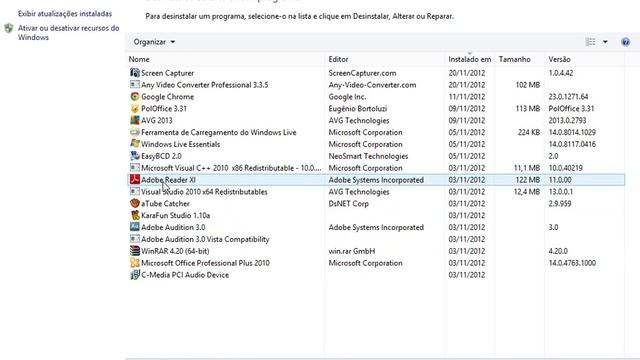Click size 224 KB cell

529,132
